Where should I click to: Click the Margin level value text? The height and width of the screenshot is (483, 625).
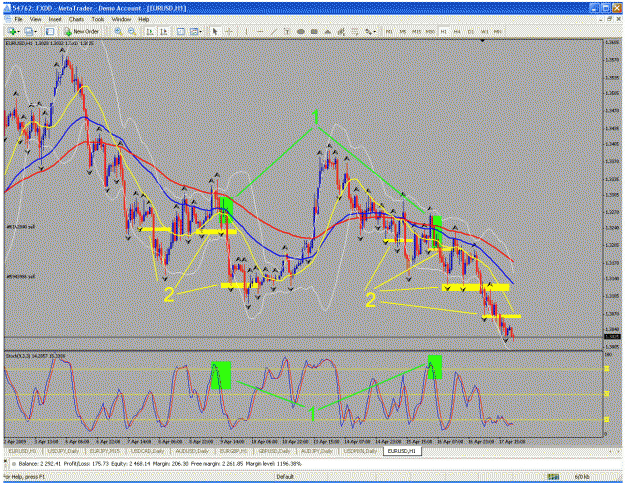pyautogui.click(x=273, y=464)
